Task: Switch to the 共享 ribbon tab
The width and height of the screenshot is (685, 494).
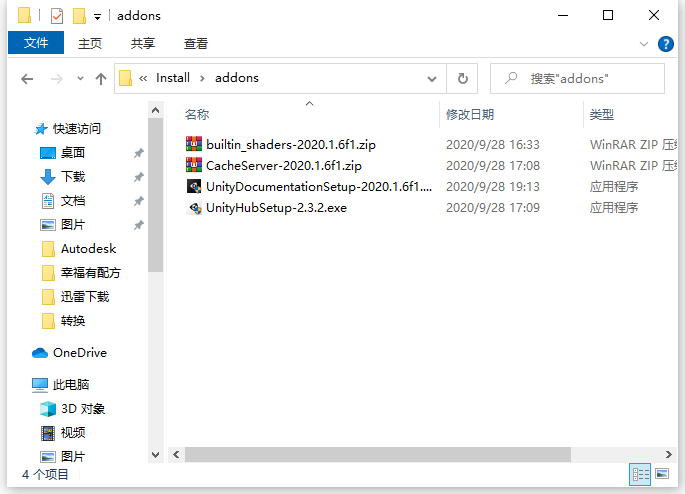Action: (143, 43)
